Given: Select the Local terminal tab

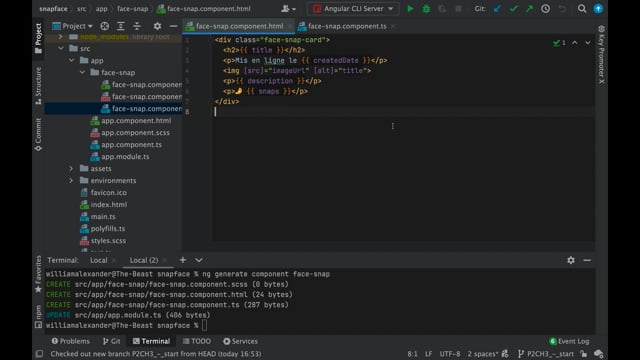Looking at the screenshot, I should pyautogui.click(x=99, y=260).
